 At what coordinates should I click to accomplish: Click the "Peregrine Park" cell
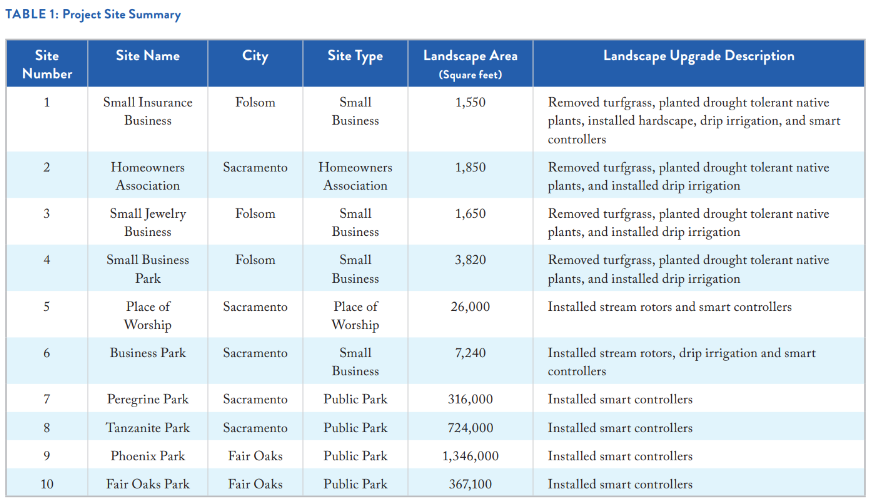[x=147, y=399]
